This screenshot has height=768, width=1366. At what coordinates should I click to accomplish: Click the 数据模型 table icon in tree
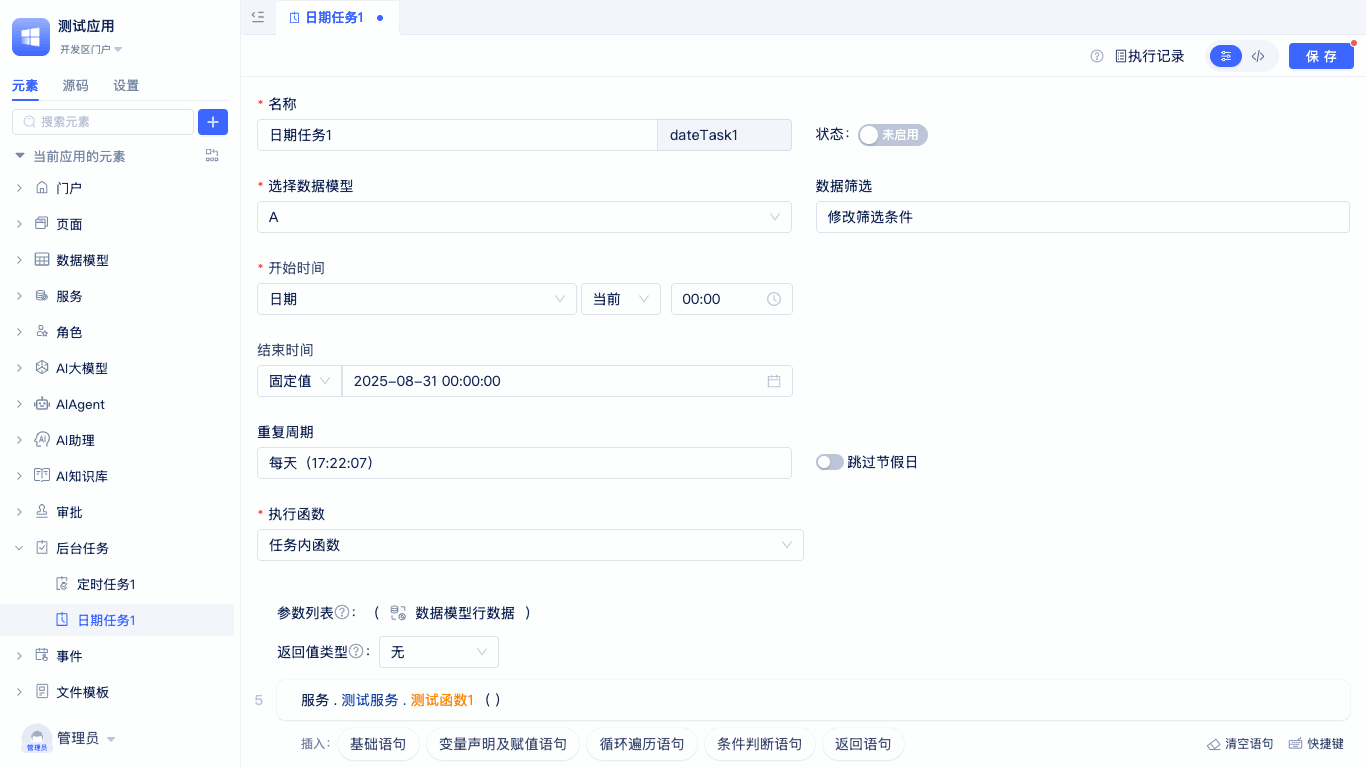(x=42, y=259)
